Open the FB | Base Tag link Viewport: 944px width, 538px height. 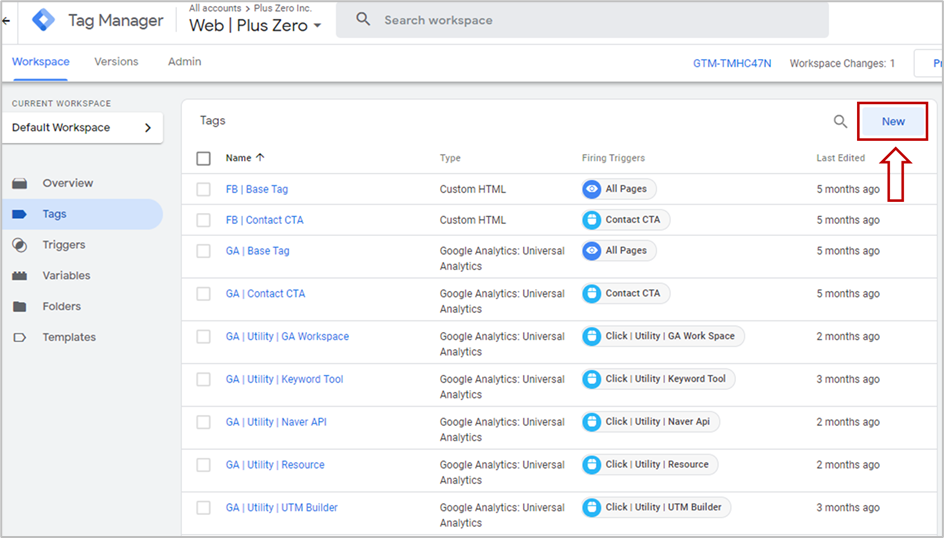(256, 189)
